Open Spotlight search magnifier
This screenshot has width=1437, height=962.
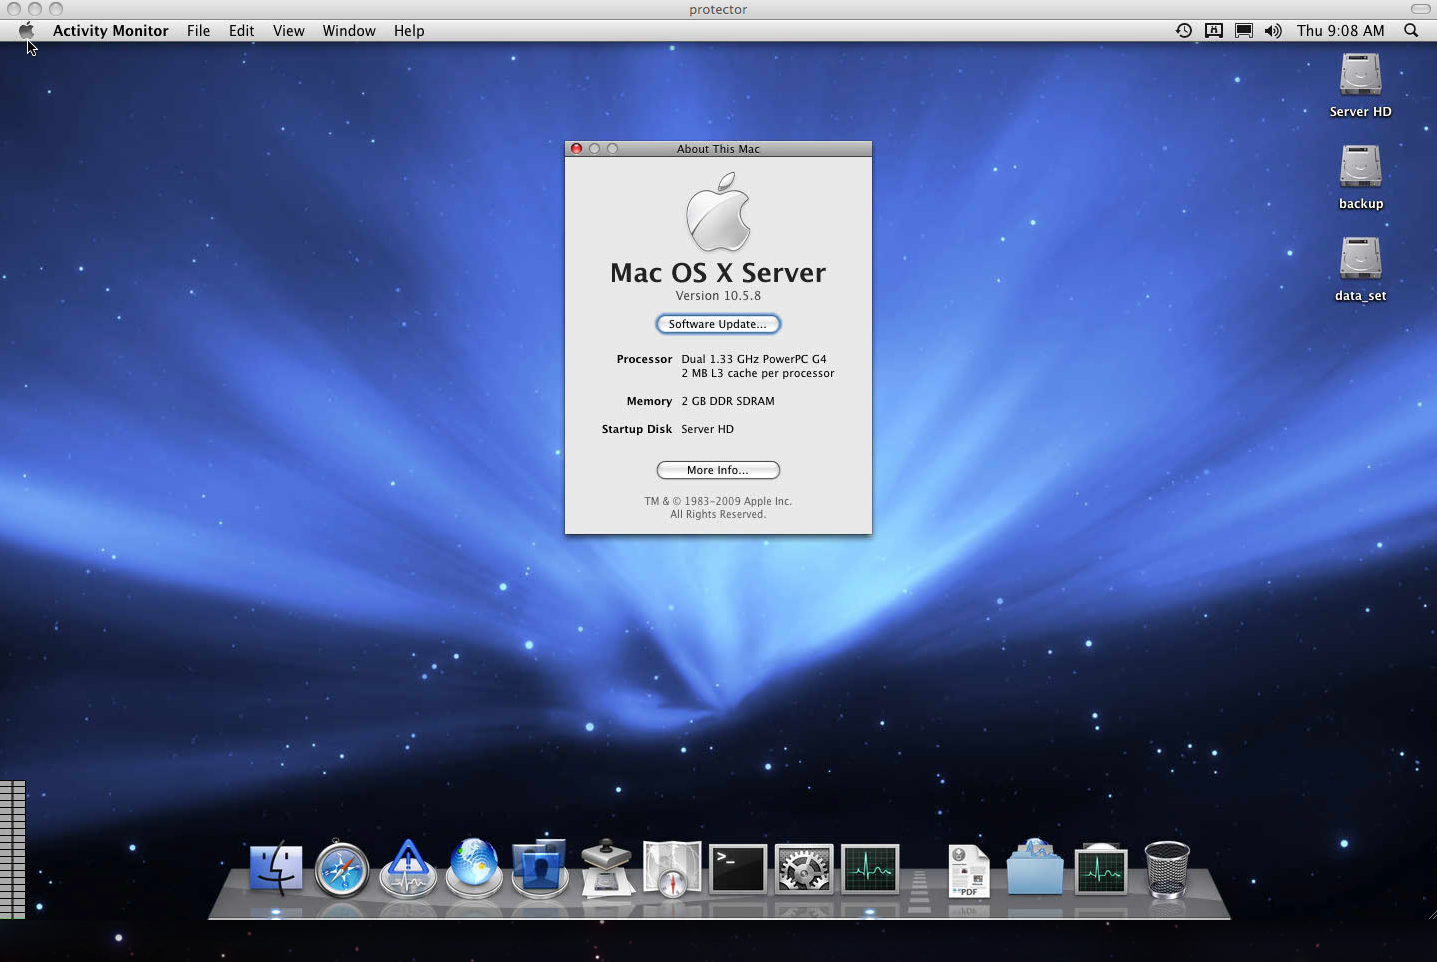(1411, 30)
